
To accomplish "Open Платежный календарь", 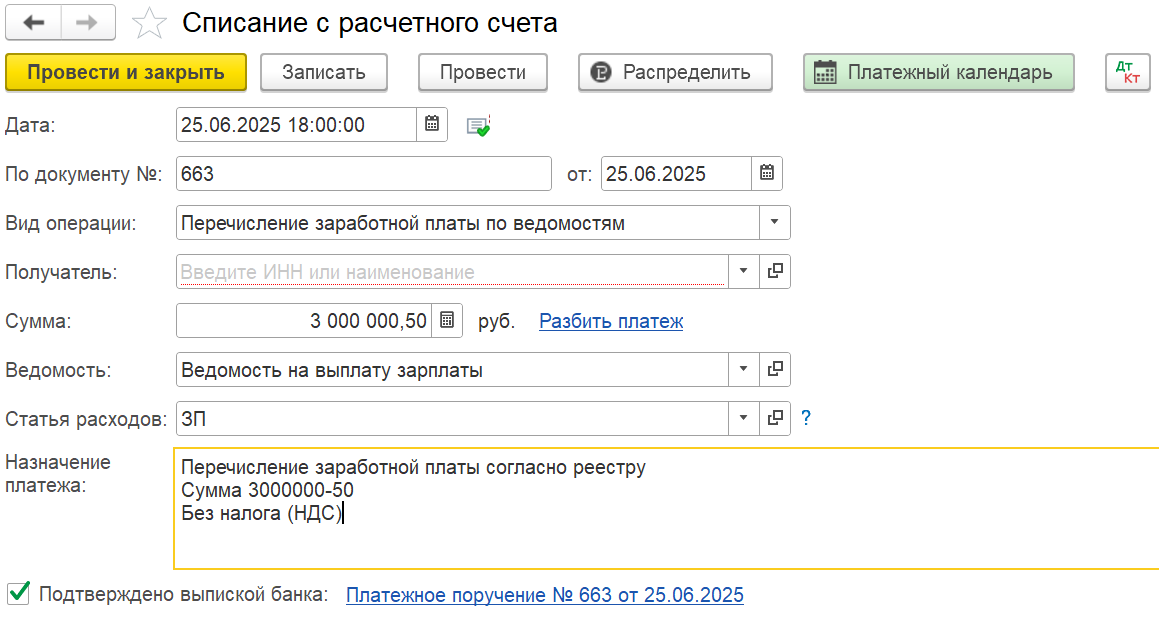I will click(939, 72).
